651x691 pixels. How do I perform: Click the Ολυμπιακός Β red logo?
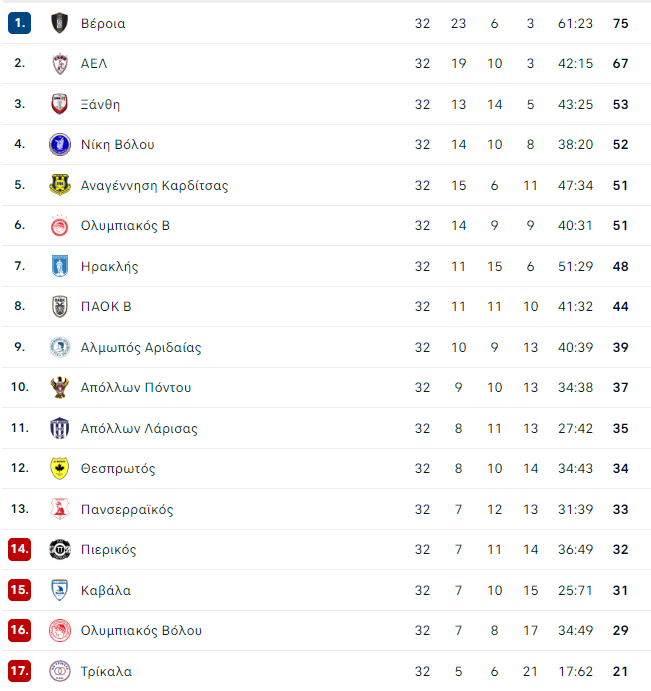point(60,225)
